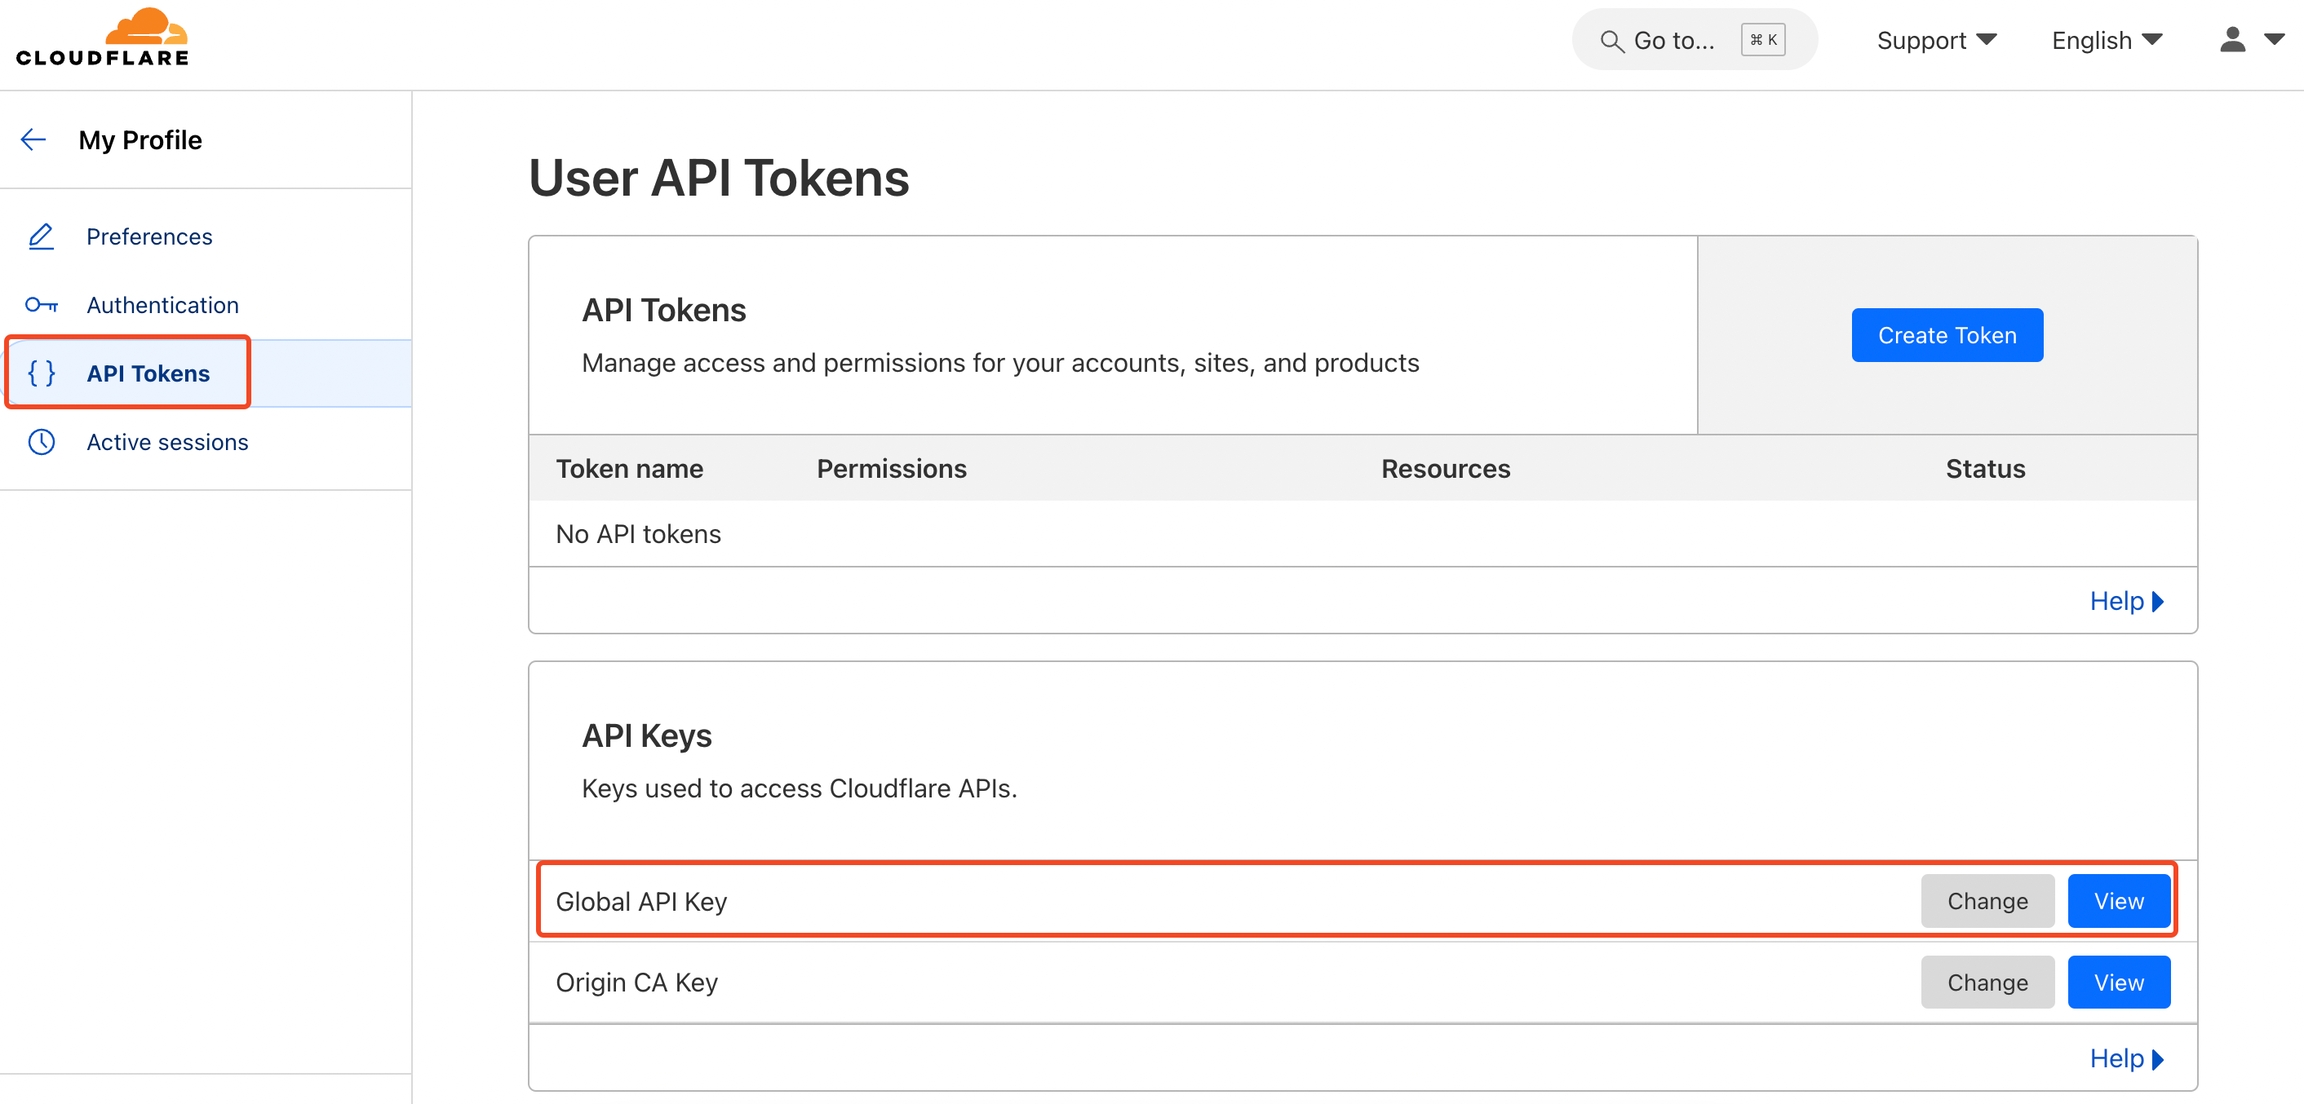Click 'Manage access and permissions' description text

[1000, 362]
